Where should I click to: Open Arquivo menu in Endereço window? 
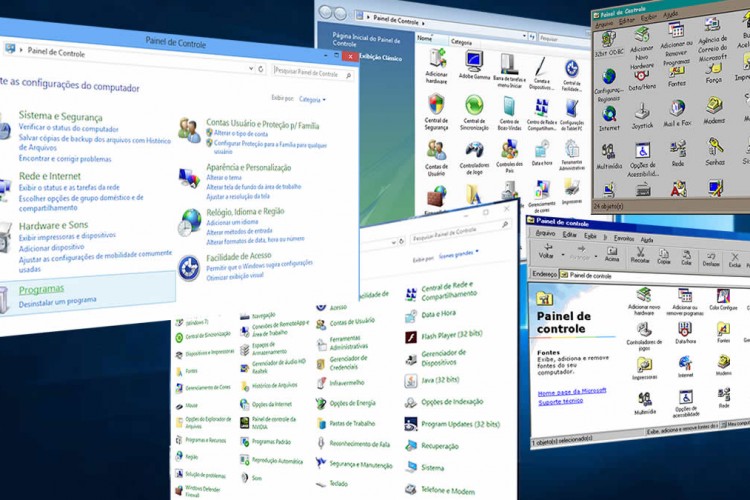click(545, 233)
